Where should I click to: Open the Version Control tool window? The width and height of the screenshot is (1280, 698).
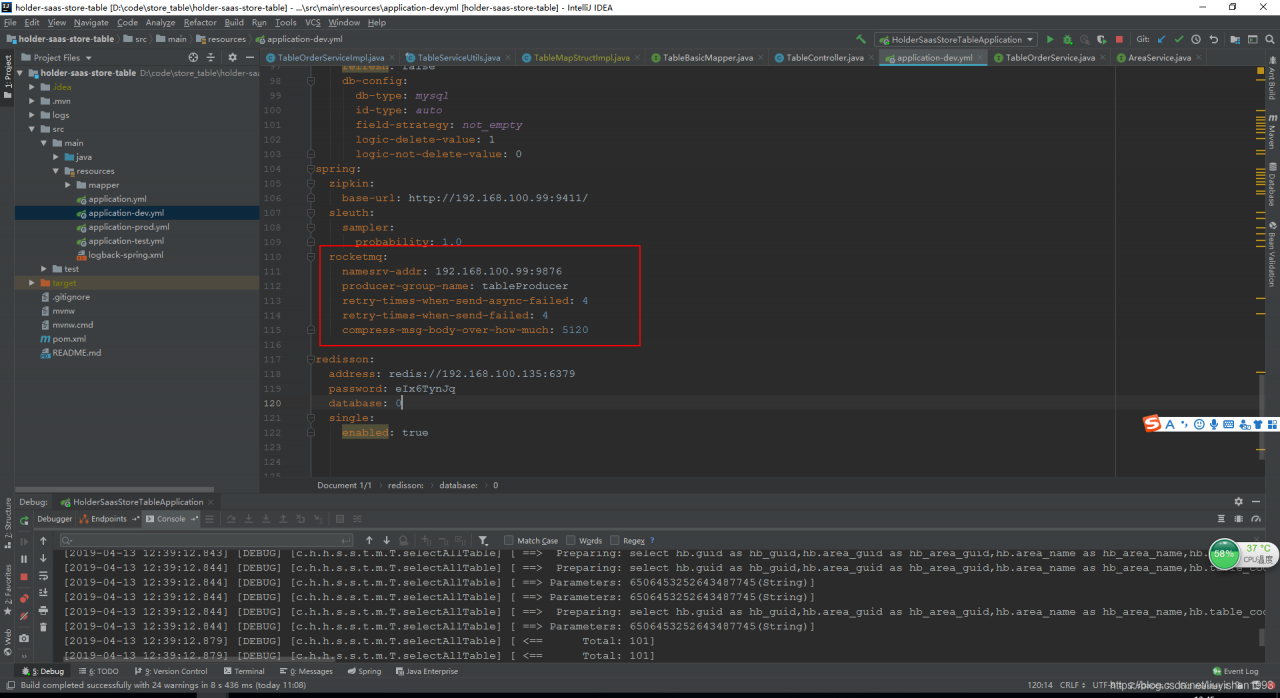coord(170,671)
